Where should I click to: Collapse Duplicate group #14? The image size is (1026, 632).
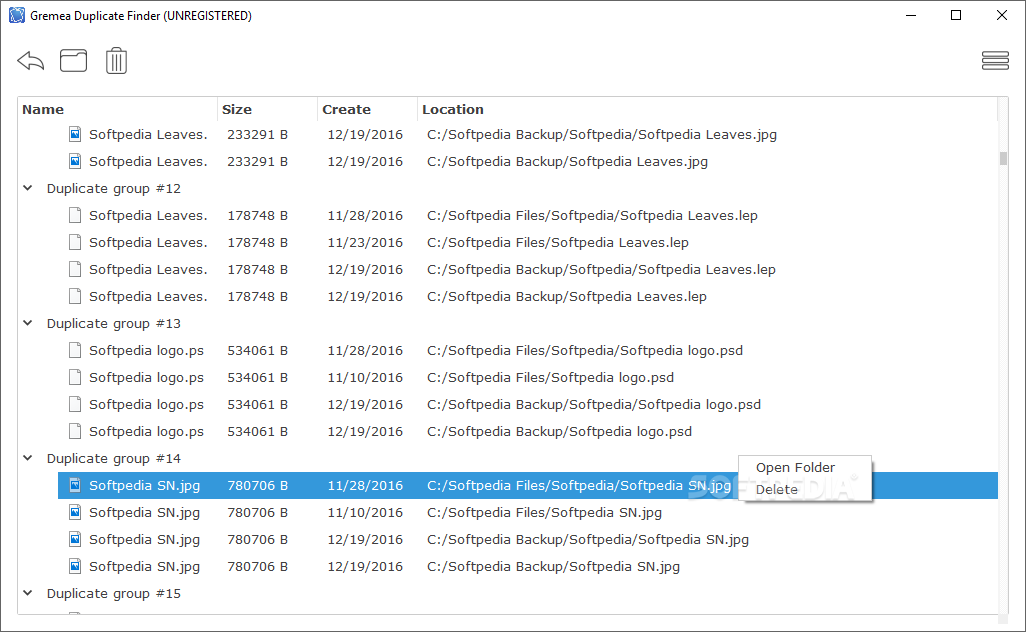coord(28,458)
